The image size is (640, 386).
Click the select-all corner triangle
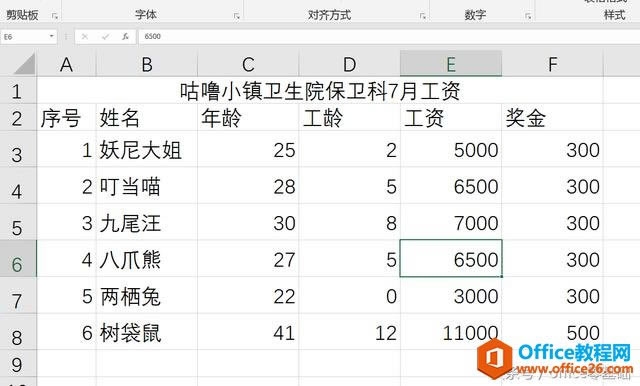click(24, 64)
